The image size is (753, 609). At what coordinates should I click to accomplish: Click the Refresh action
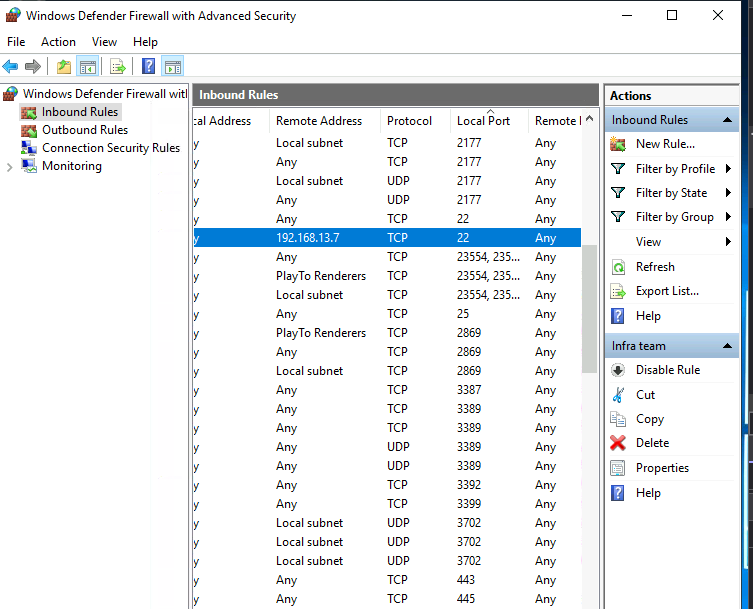point(655,267)
